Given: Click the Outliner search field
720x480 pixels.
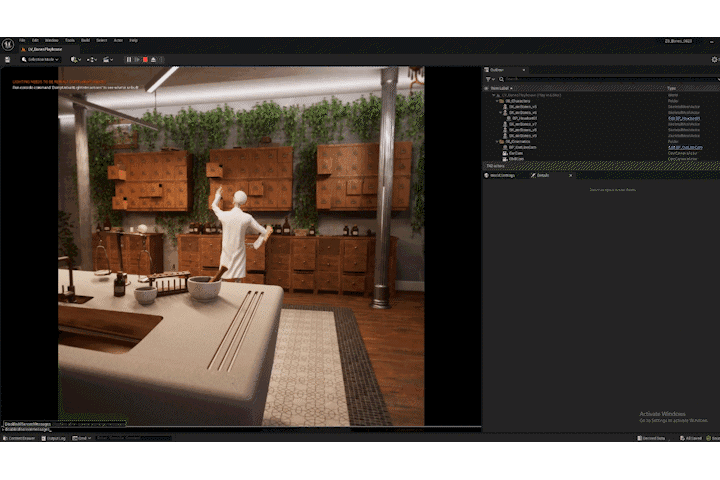Looking at the screenshot, I should 611,79.
